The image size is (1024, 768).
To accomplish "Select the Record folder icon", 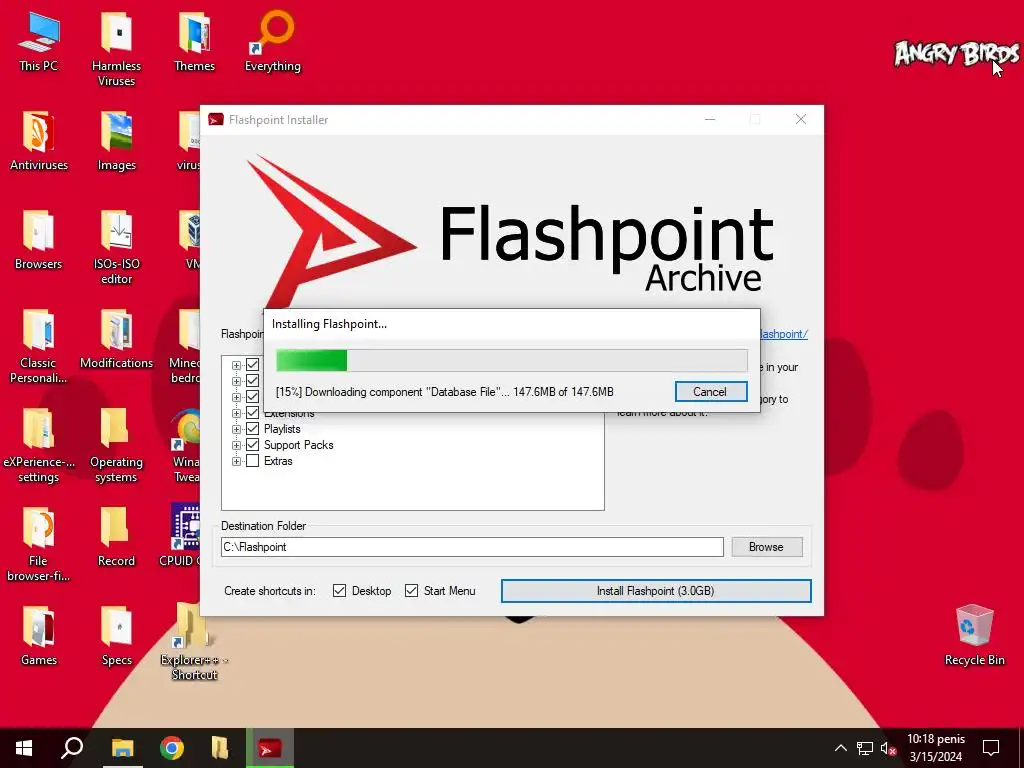I will [116, 537].
